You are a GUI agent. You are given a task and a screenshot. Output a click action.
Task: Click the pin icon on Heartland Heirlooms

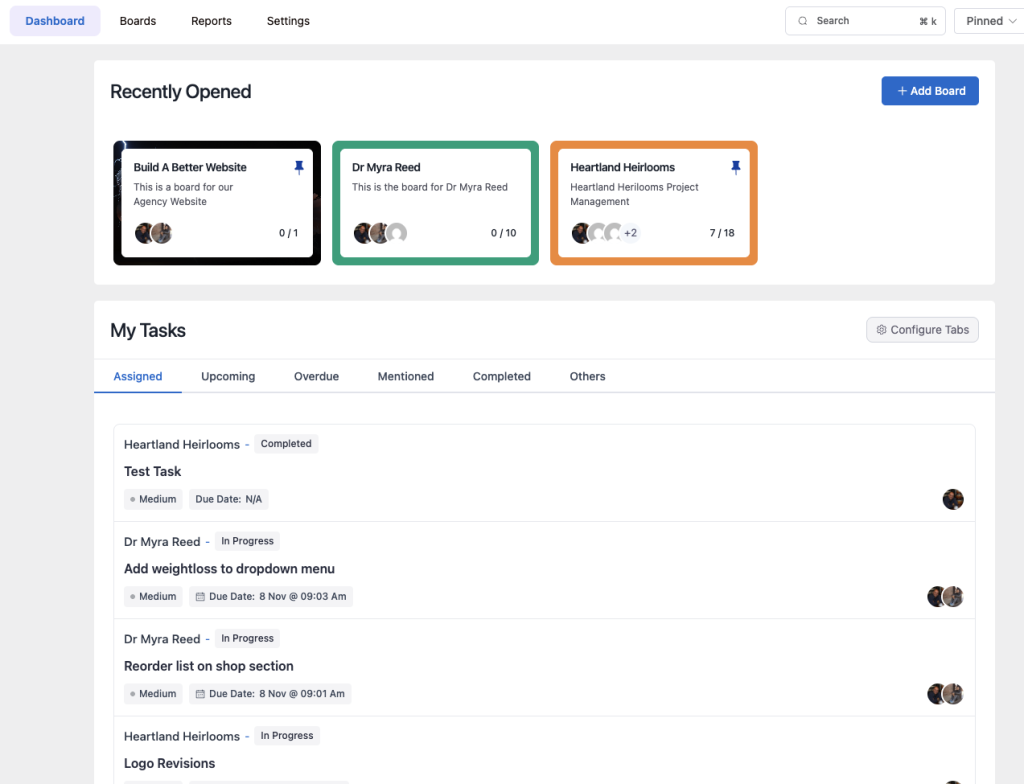click(736, 168)
